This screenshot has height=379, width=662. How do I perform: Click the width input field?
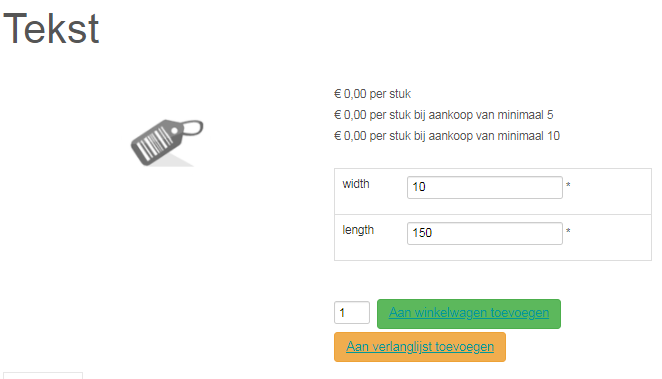point(485,187)
